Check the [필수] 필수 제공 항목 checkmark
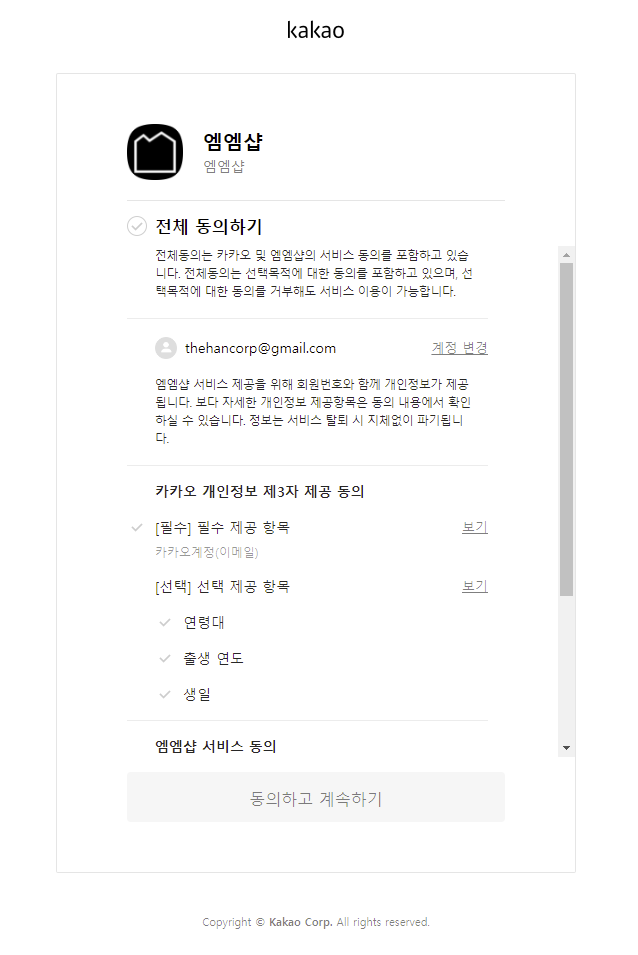The height and width of the screenshot is (955, 638). (137, 527)
